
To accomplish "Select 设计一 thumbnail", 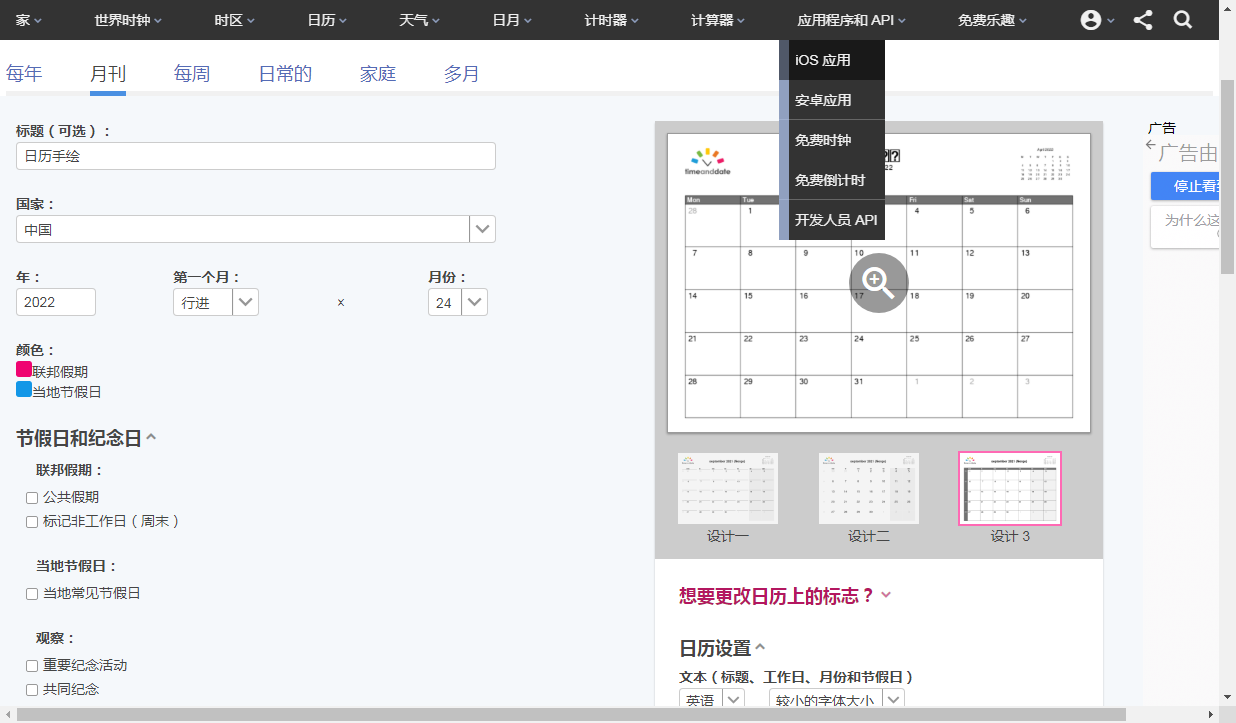I will (x=728, y=488).
